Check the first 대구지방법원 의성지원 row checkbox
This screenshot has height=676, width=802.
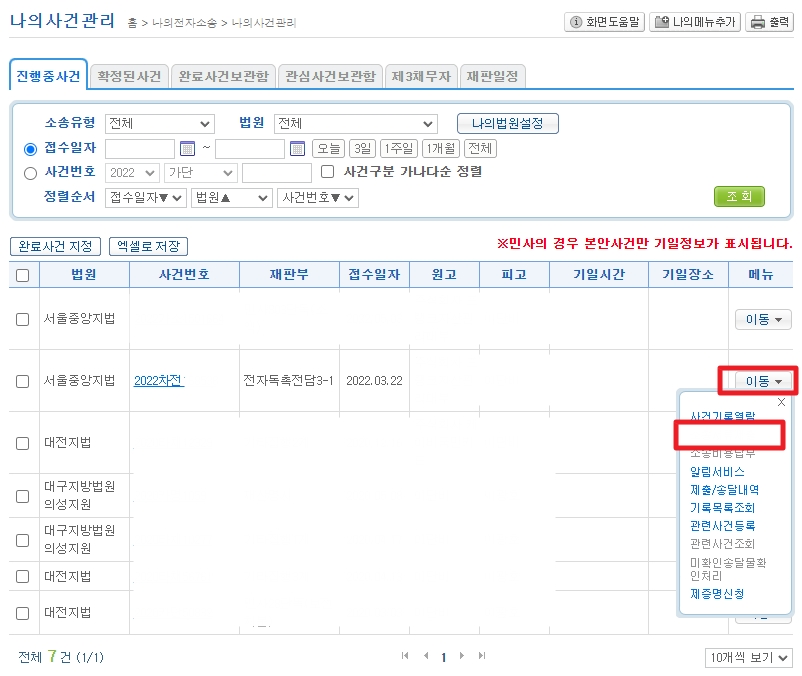[x=23, y=496]
